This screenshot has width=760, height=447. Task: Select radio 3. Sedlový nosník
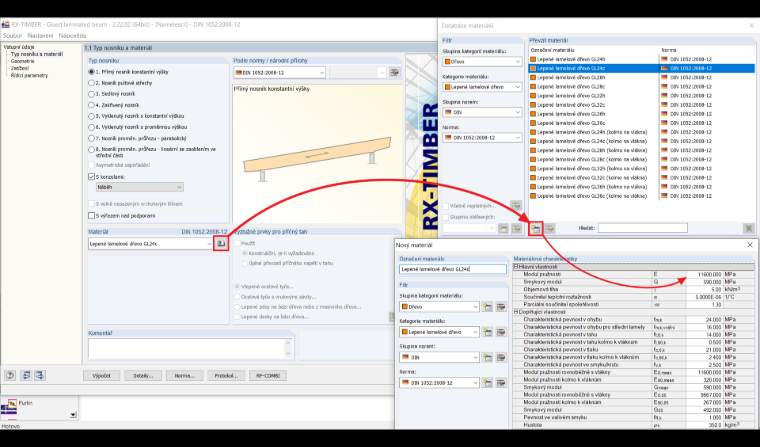coord(91,94)
